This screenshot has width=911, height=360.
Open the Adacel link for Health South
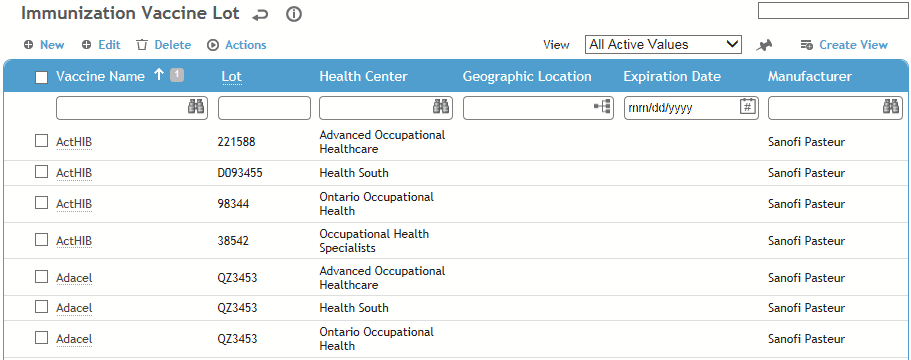coord(74,308)
